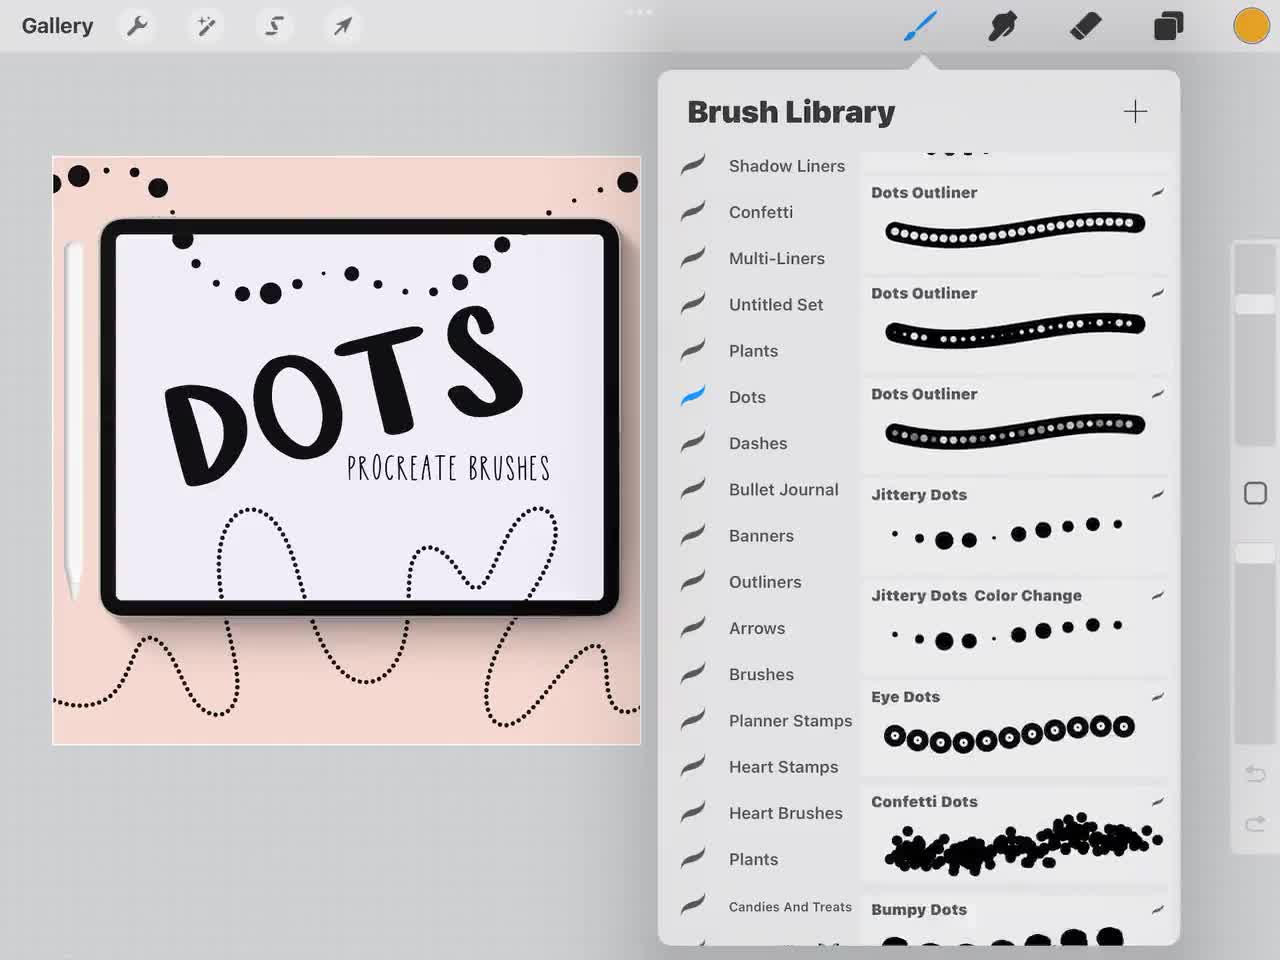1280x960 pixels.
Task: Select the Confetti Dots brush
Action: coord(1014,833)
